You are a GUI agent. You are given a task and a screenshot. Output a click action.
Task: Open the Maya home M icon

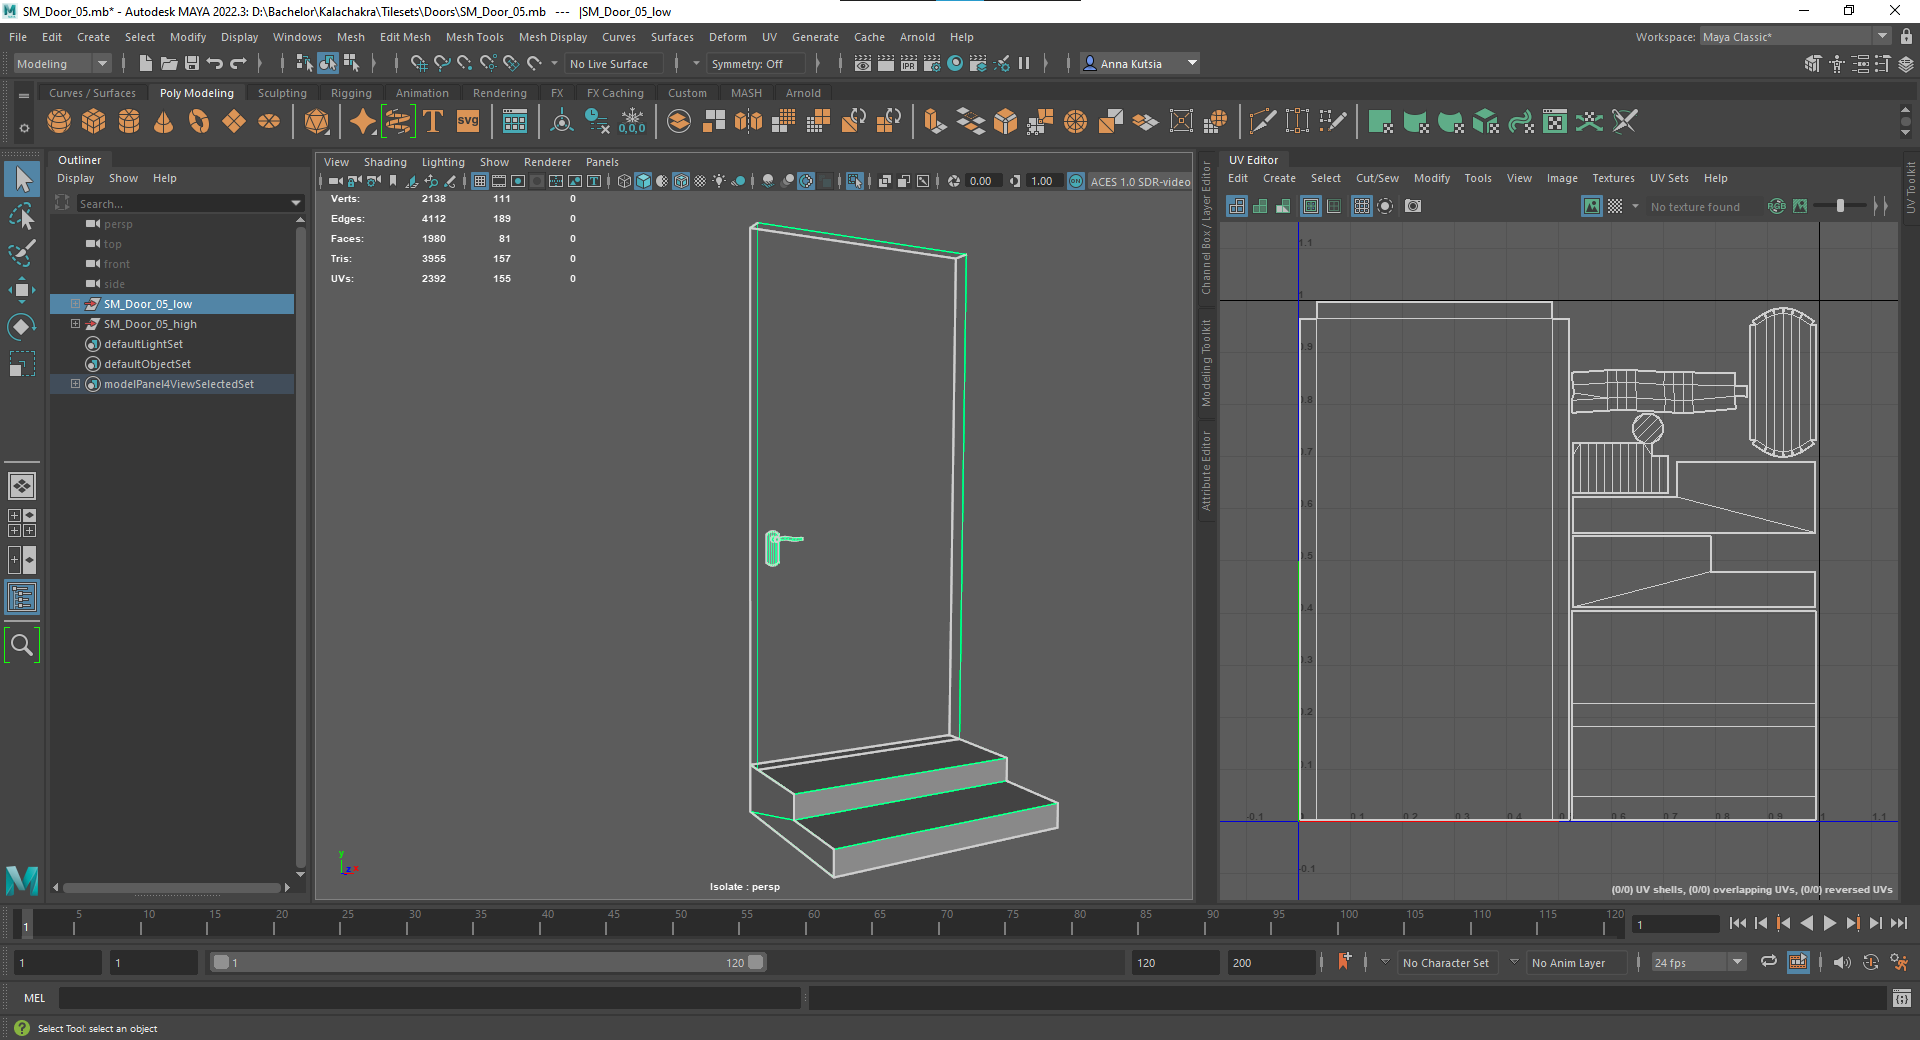click(22, 880)
